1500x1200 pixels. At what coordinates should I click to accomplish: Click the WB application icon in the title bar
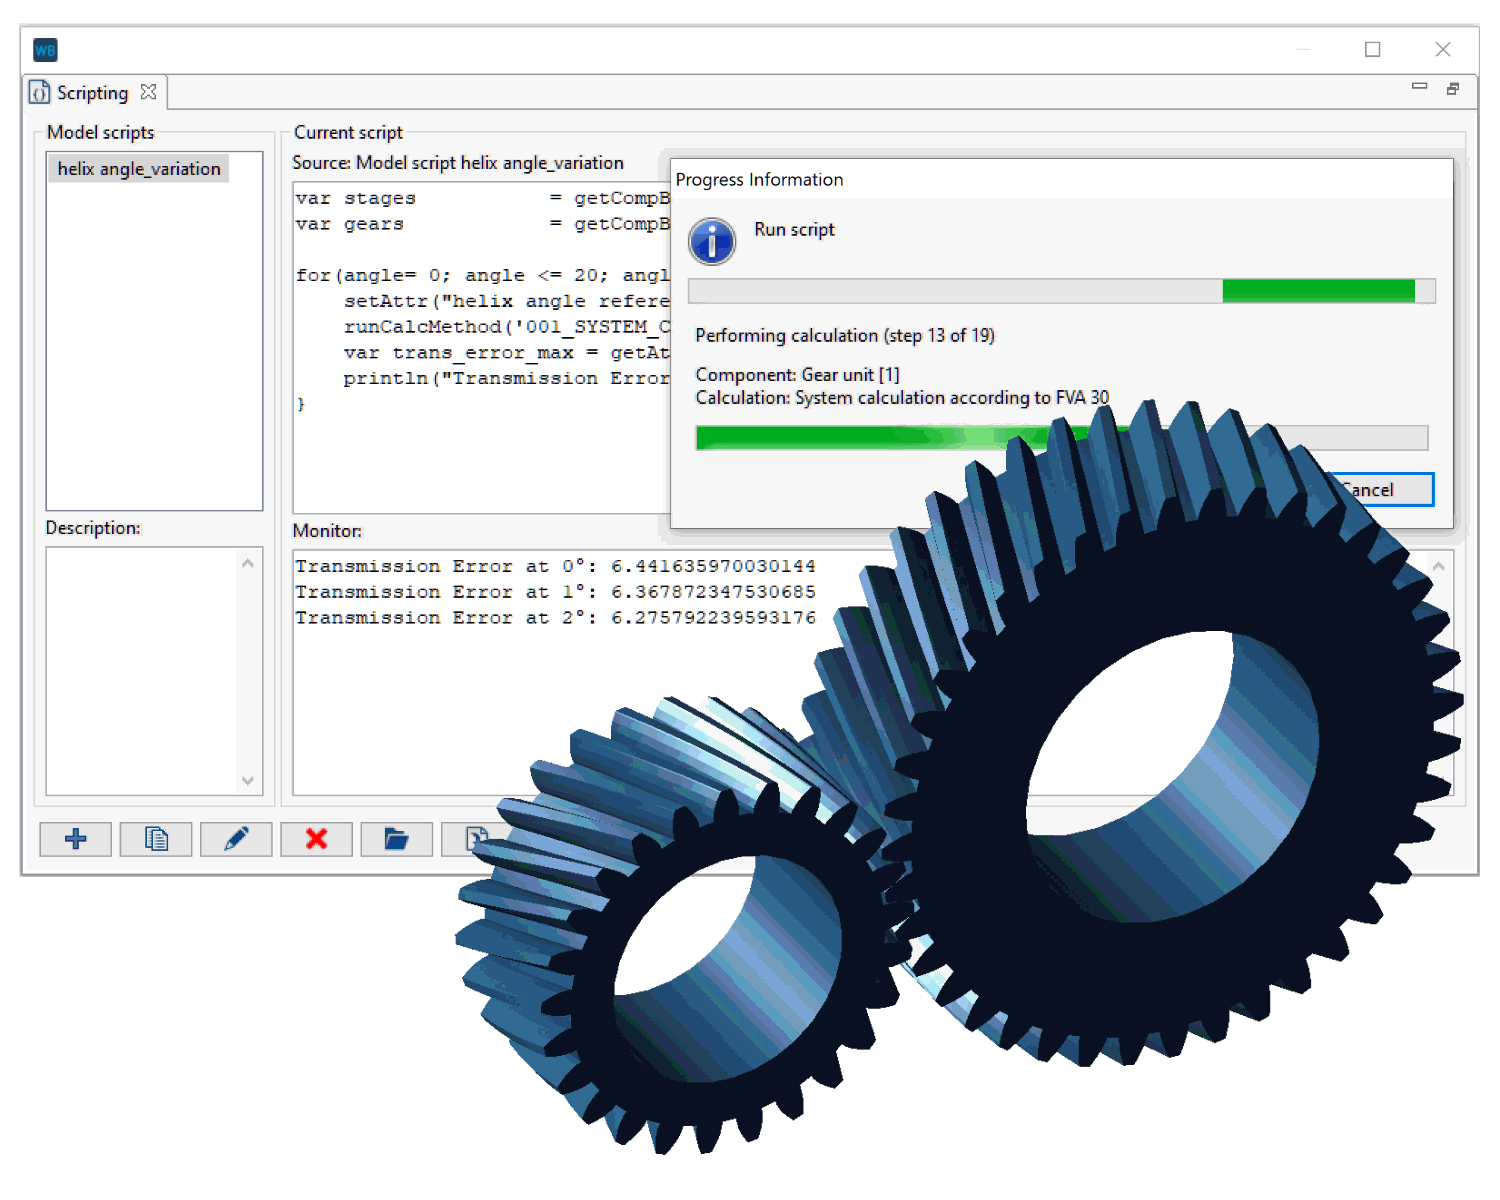(x=45, y=50)
